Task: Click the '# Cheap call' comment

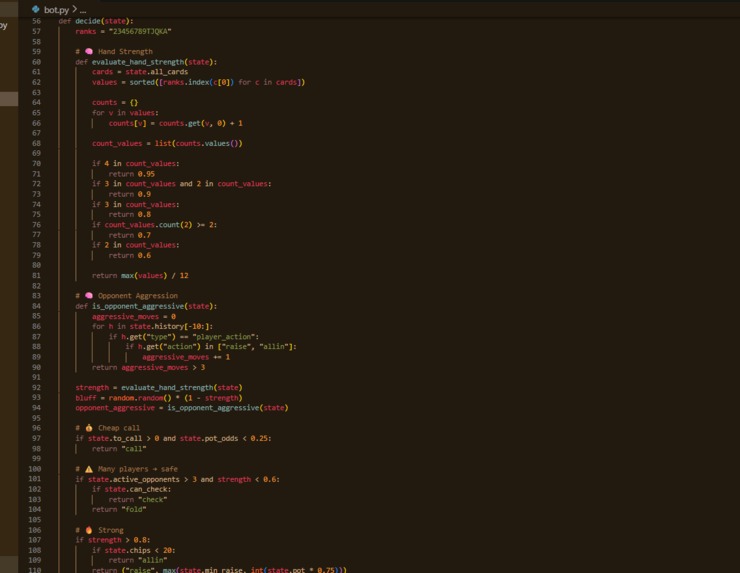Action: pos(108,428)
